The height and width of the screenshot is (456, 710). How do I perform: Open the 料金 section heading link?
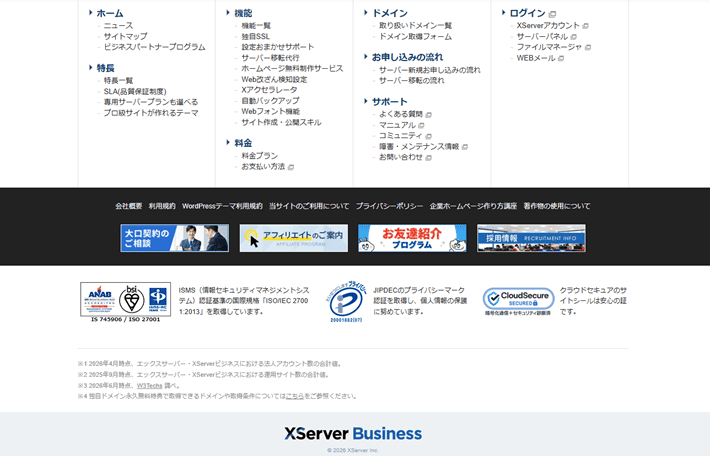coord(243,143)
